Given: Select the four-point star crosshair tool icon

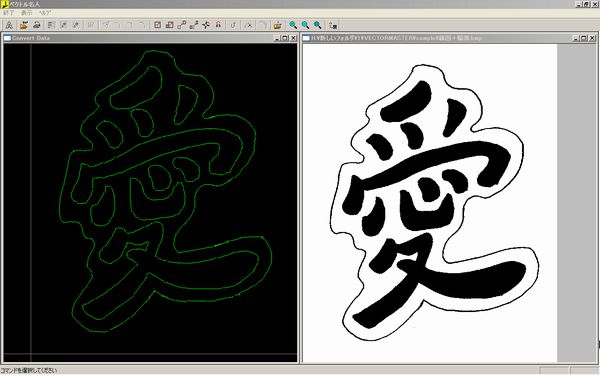Looking at the screenshot, I should (206, 25).
